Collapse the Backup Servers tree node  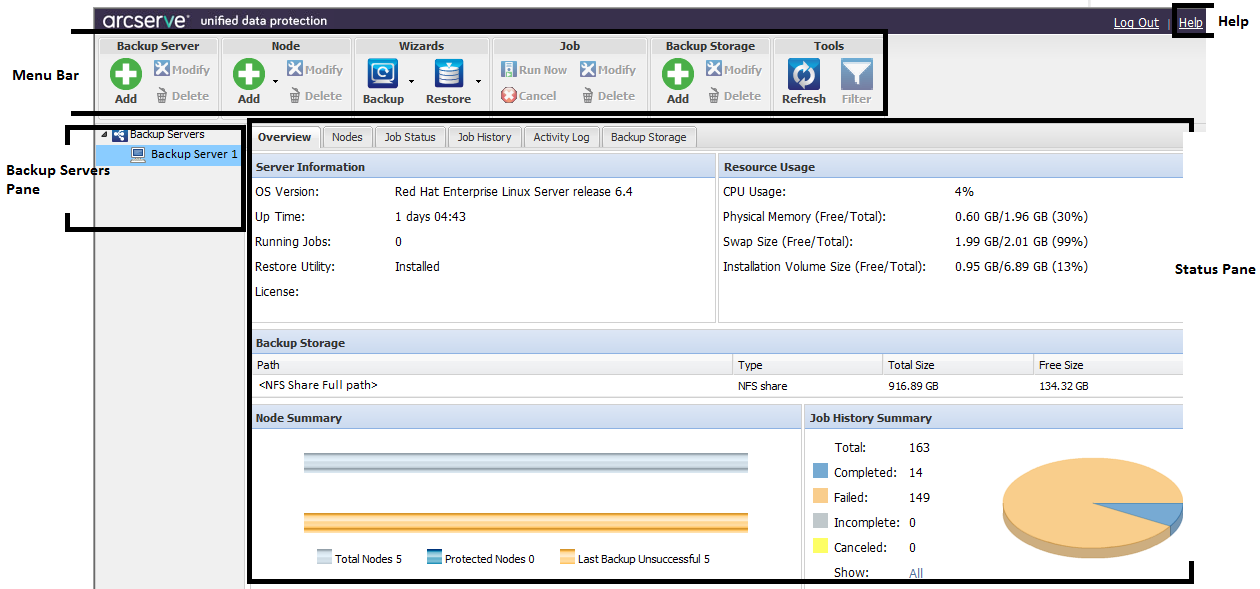(x=104, y=135)
